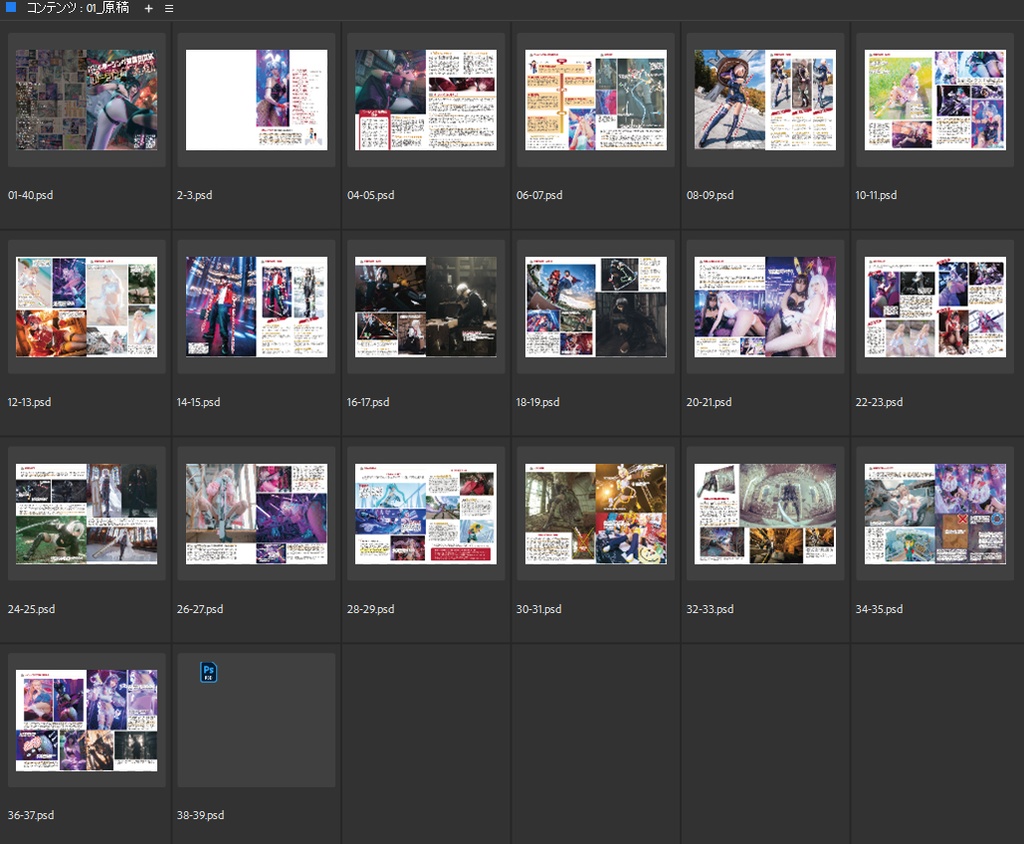The image size is (1024, 844).
Task: Click the file name 2-3.psd
Action: click(x=194, y=195)
